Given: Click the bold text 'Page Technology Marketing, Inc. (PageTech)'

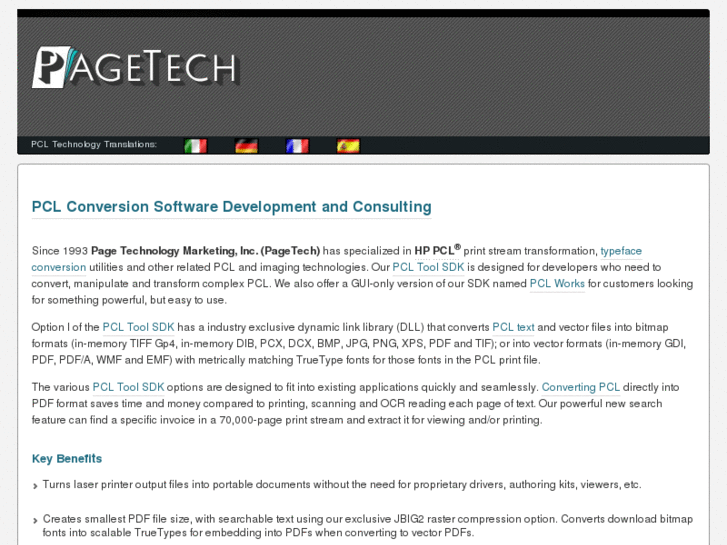Looking at the screenshot, I should pyautogui.click(x=205, y=251).
